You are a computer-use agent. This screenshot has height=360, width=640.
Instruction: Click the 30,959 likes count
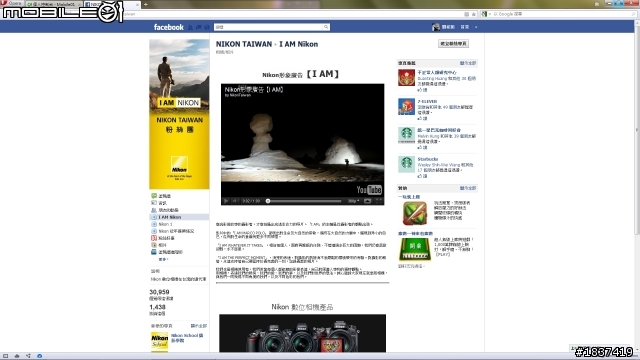(x=159, y=292)
